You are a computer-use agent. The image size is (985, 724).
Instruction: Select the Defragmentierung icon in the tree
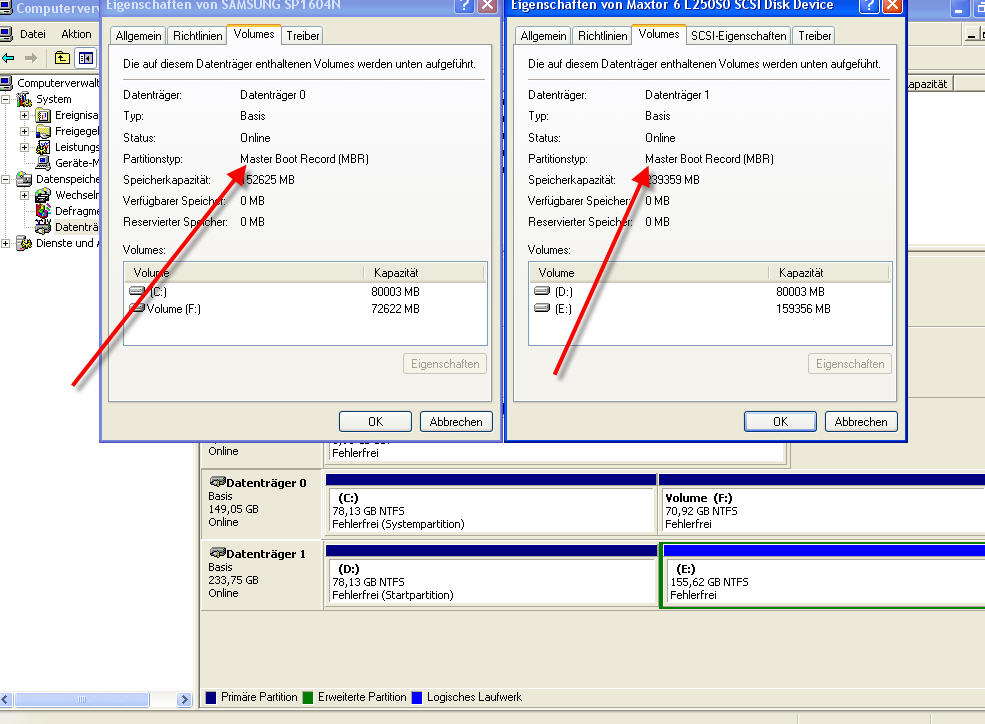pos(43,211)
